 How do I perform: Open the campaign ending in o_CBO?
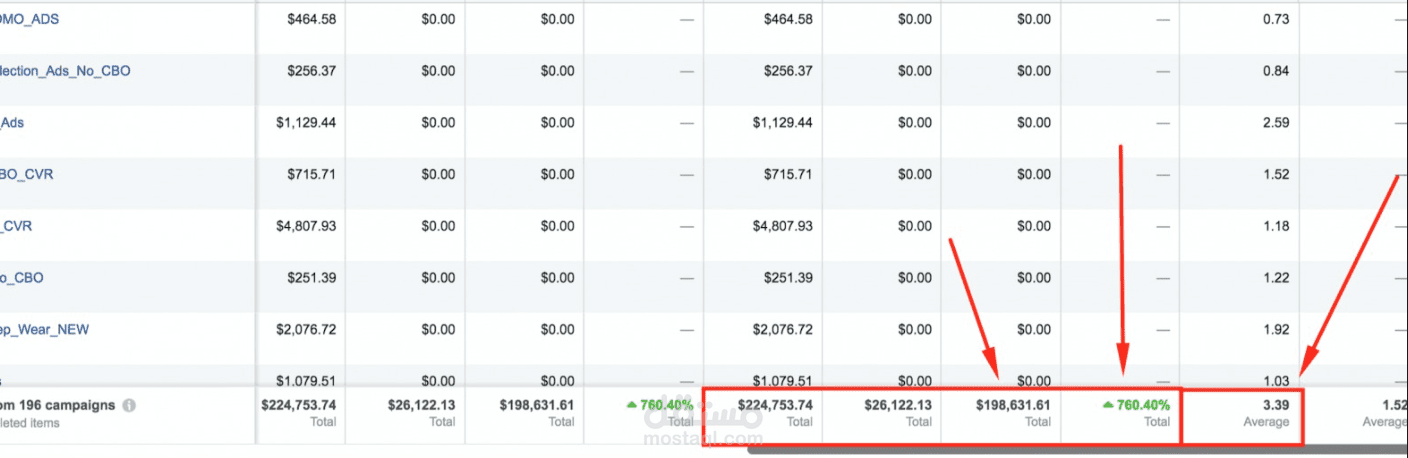(22, 277)
